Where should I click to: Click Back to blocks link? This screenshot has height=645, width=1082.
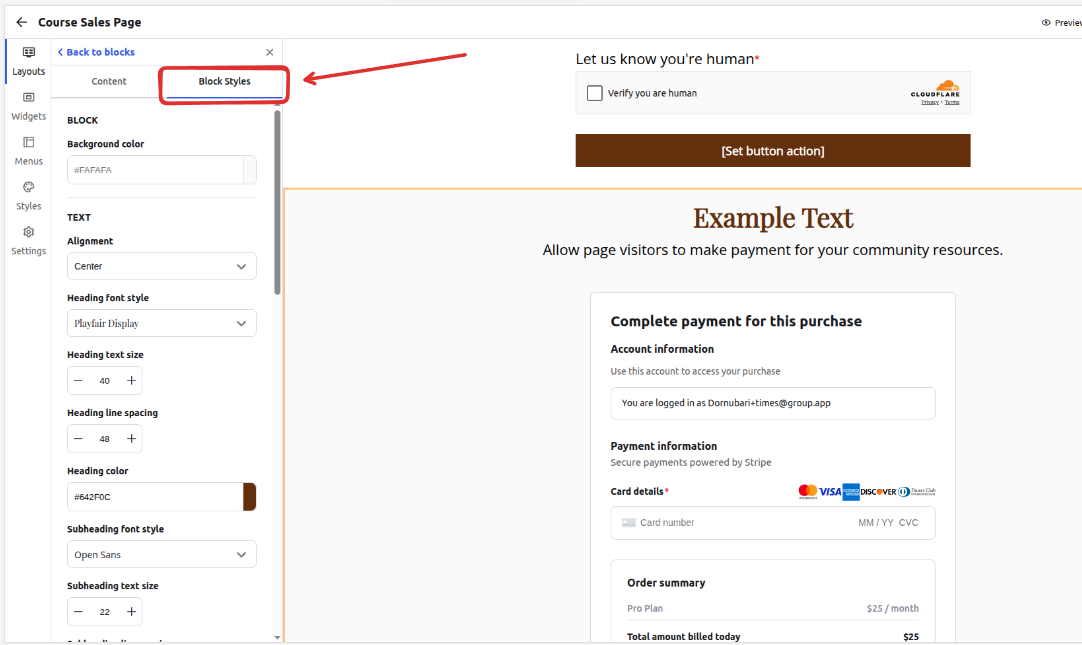96,52
